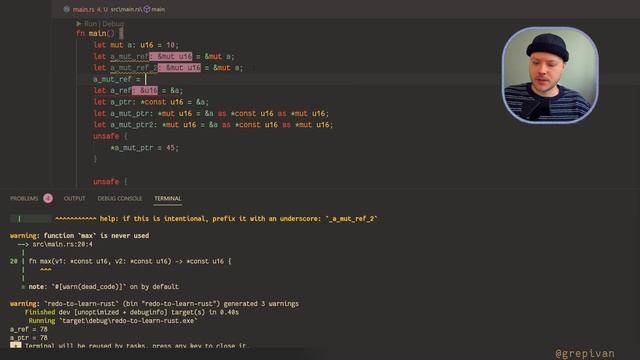Click 'Terminal will be reused by tasks' message
The image size is (640, 360).
click(x=136, y=346)
